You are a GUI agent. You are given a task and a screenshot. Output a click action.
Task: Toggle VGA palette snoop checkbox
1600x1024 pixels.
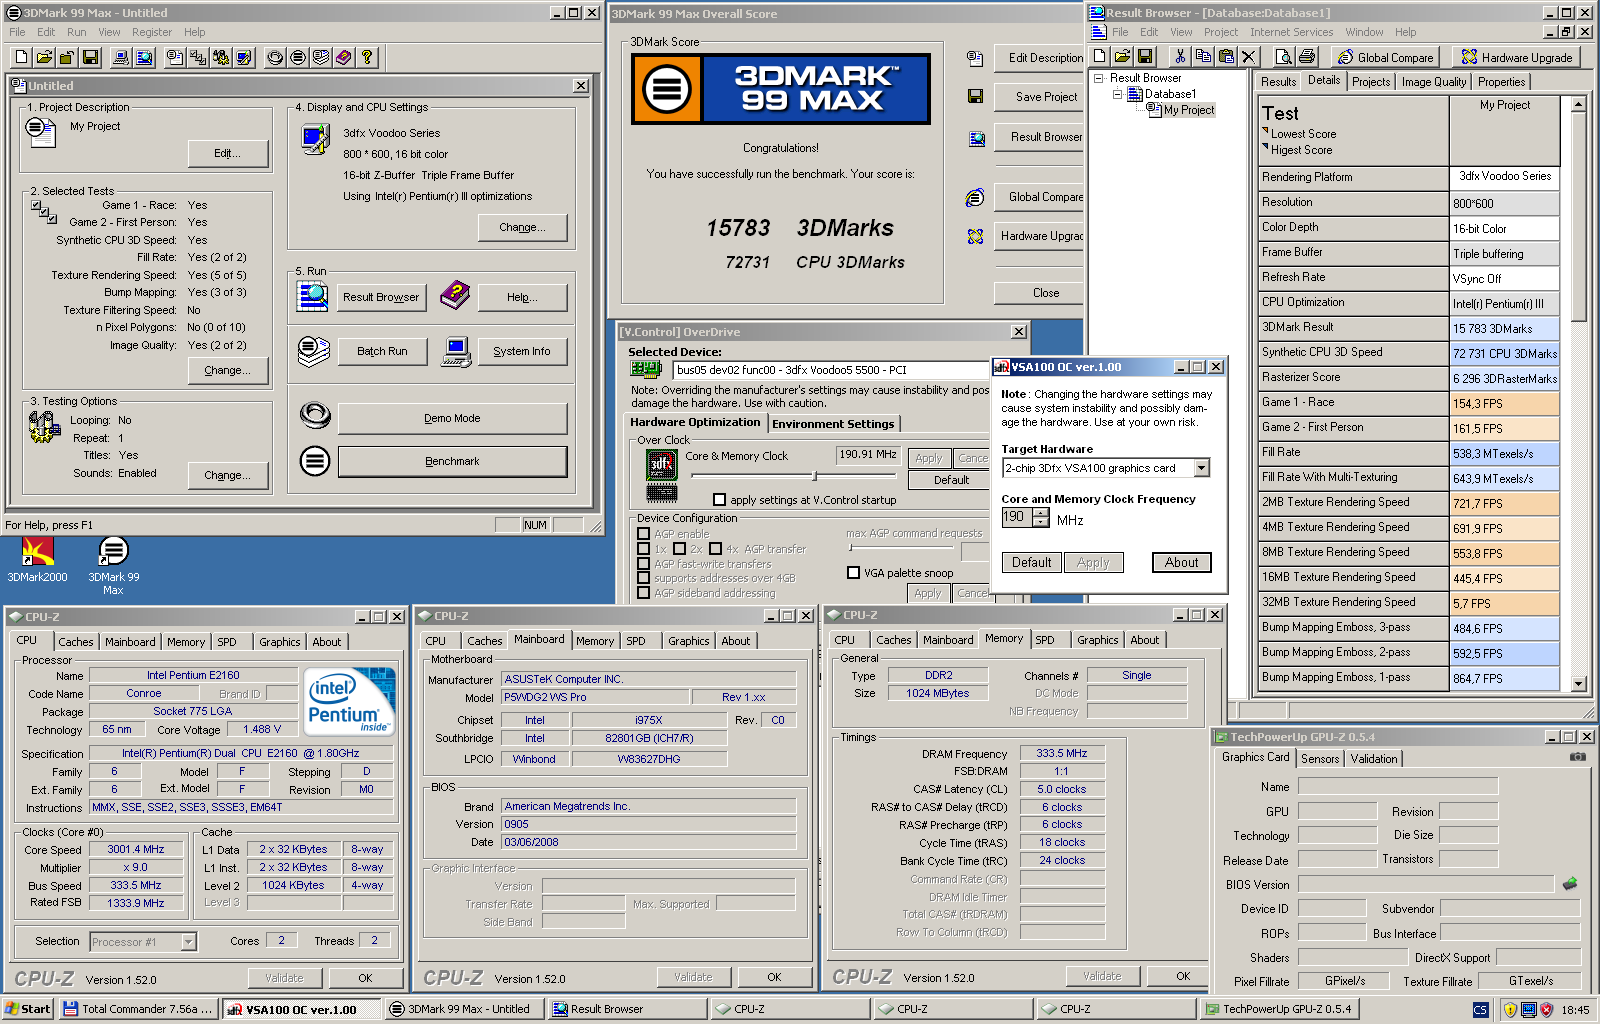click(x=853, y=573)
